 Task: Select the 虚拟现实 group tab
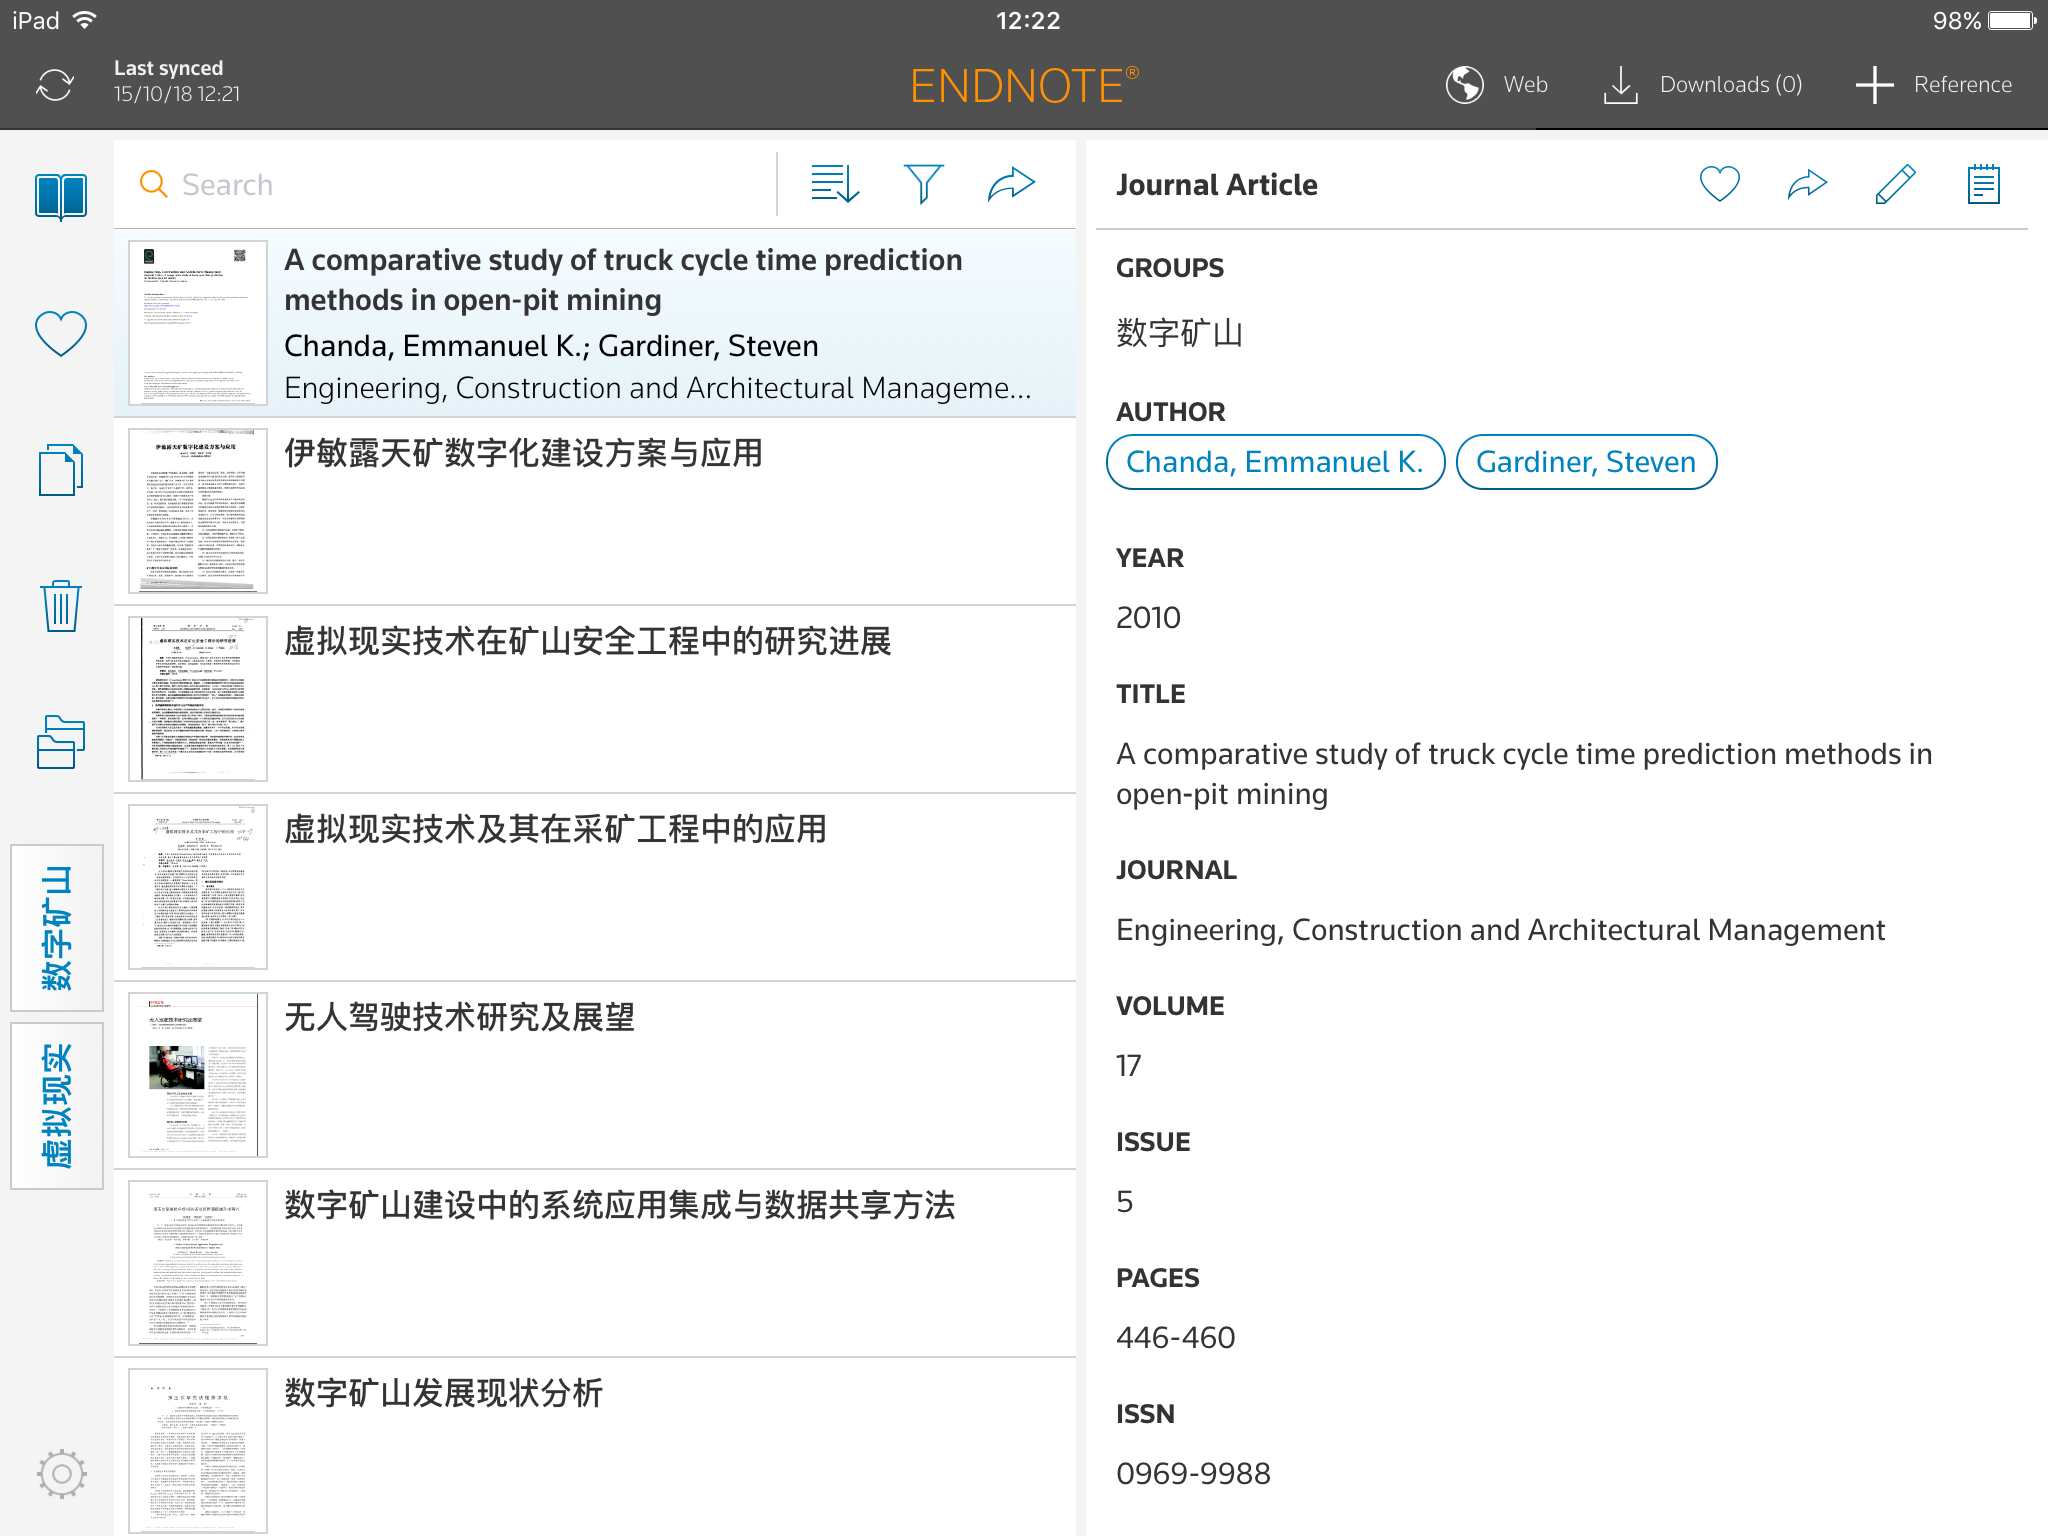tap(57, 1106)
